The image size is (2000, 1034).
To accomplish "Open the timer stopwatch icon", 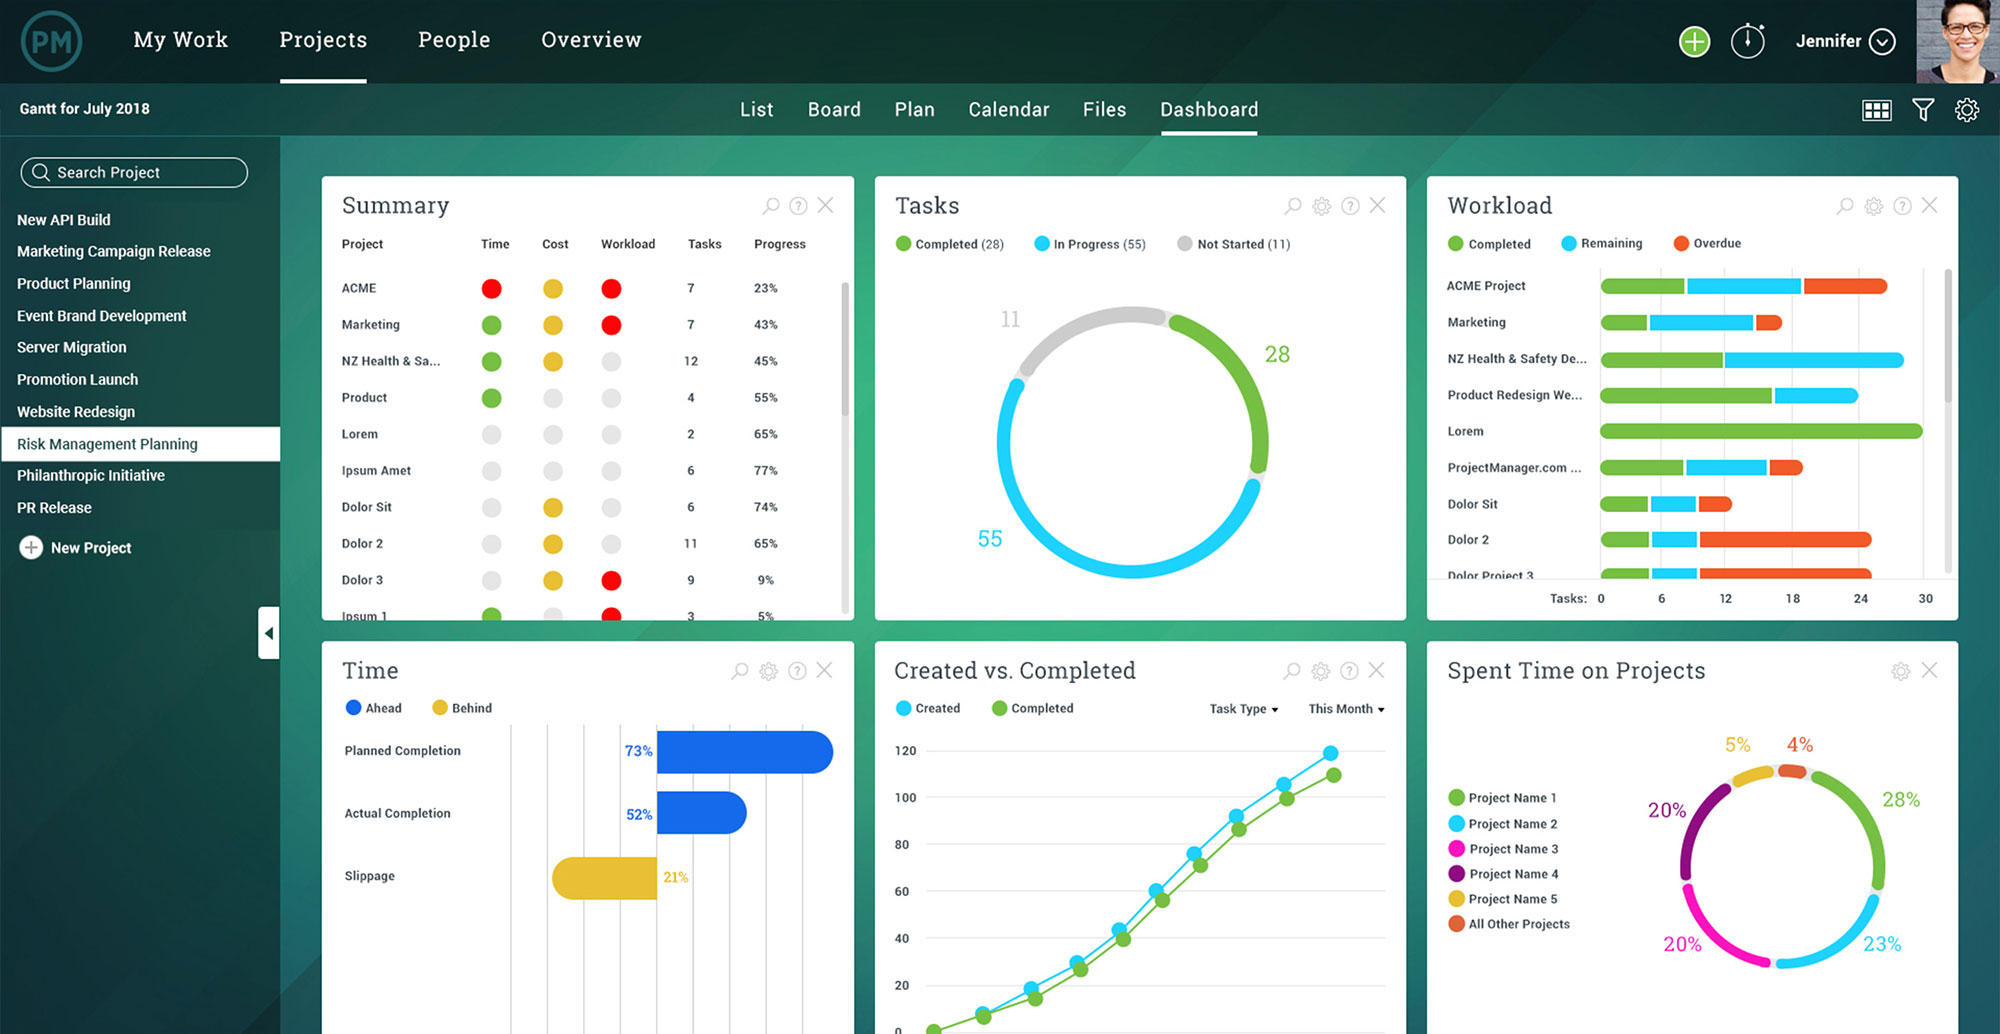I will coord(1747,41).
